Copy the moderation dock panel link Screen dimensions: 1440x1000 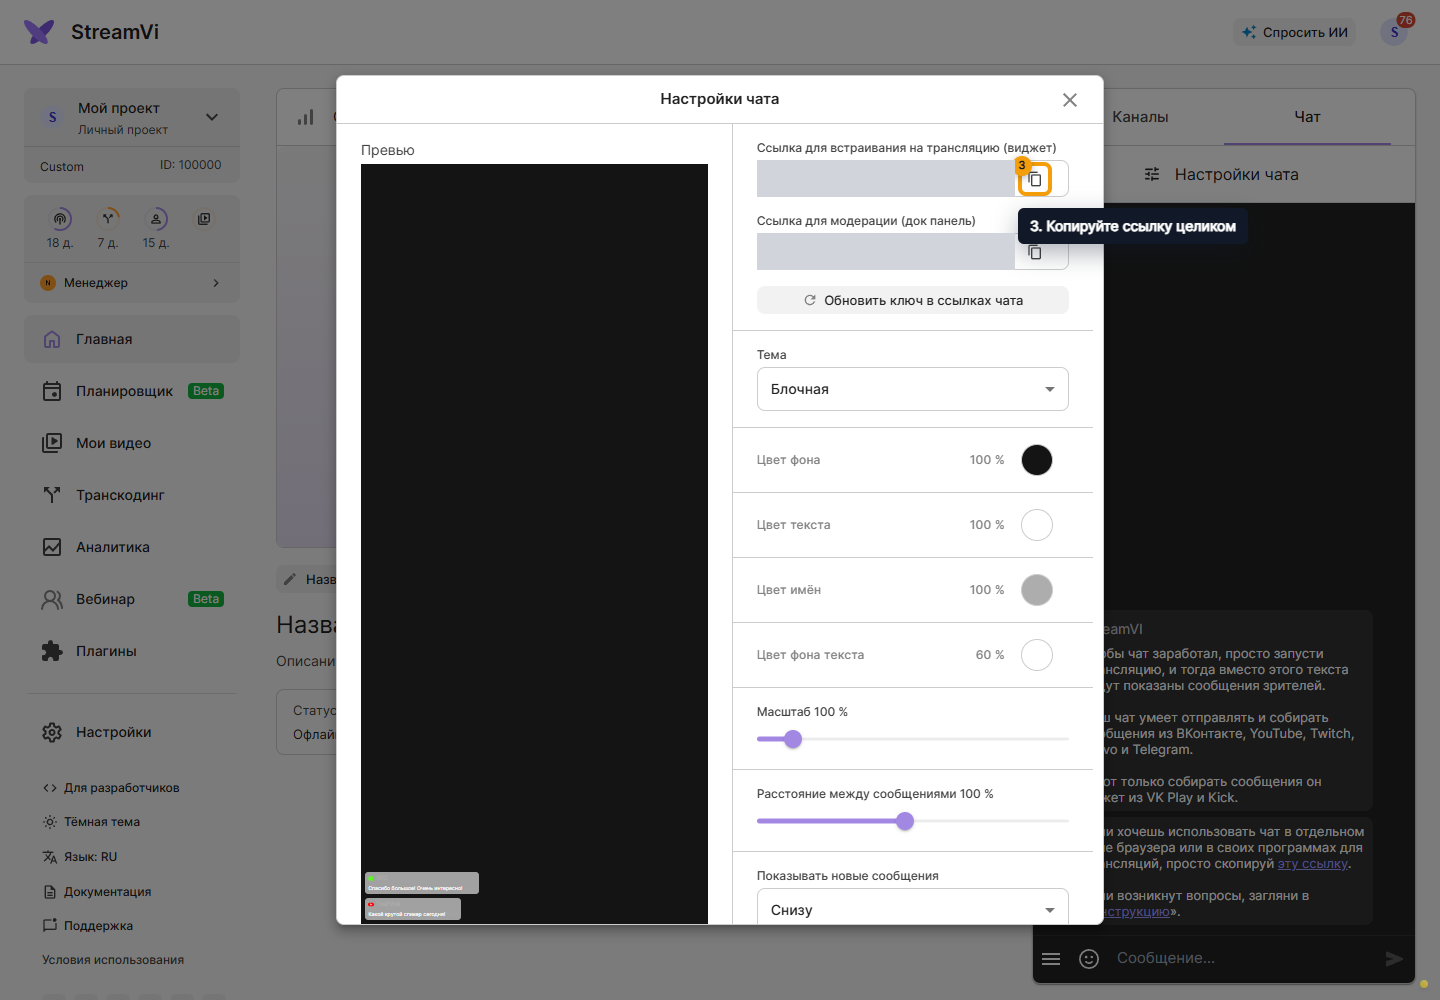point(1035,253)
